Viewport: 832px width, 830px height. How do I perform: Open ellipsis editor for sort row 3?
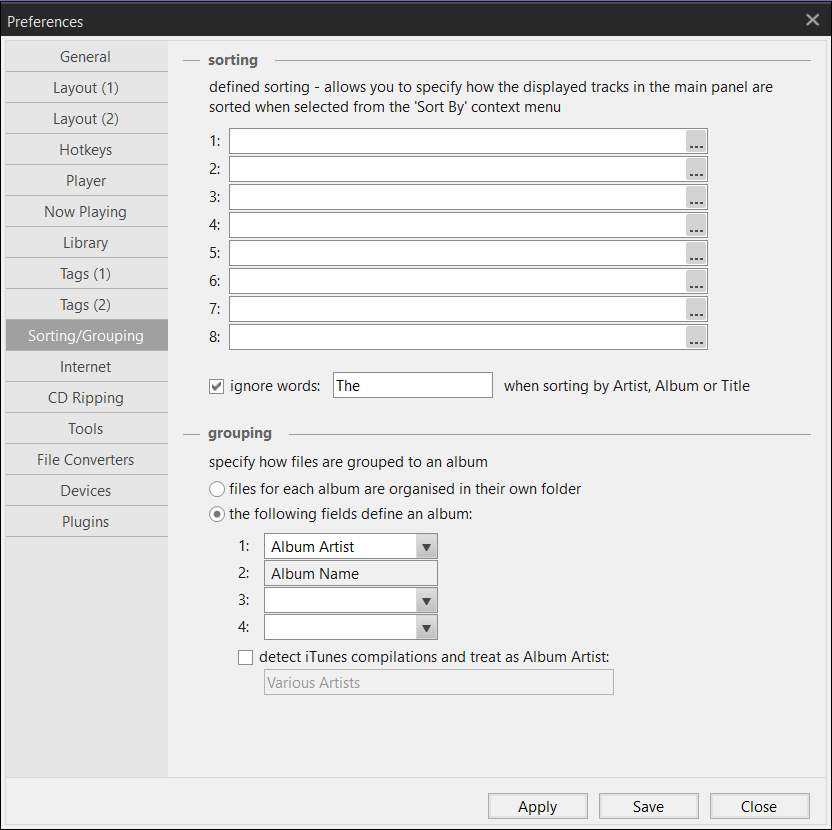[696, 197]
